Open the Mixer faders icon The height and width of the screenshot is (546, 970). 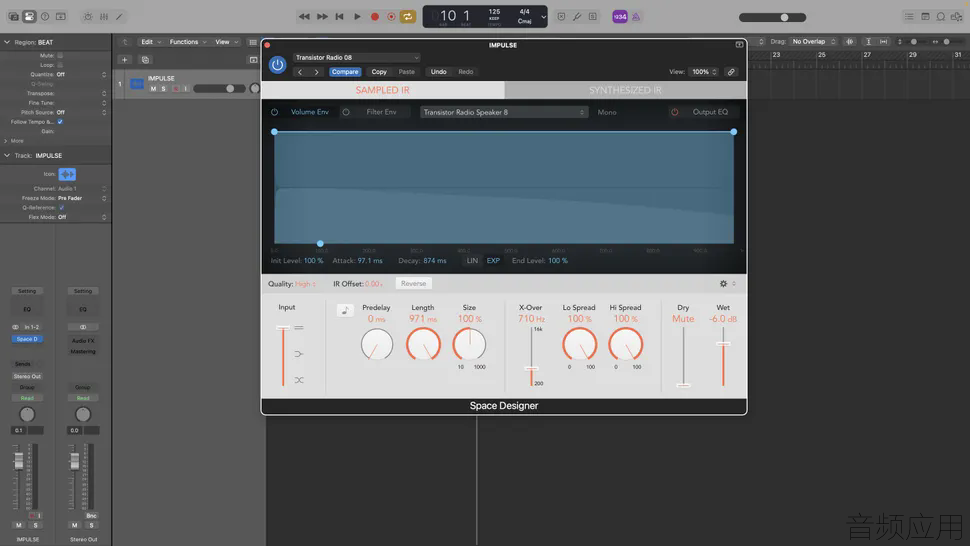[104, 17]
